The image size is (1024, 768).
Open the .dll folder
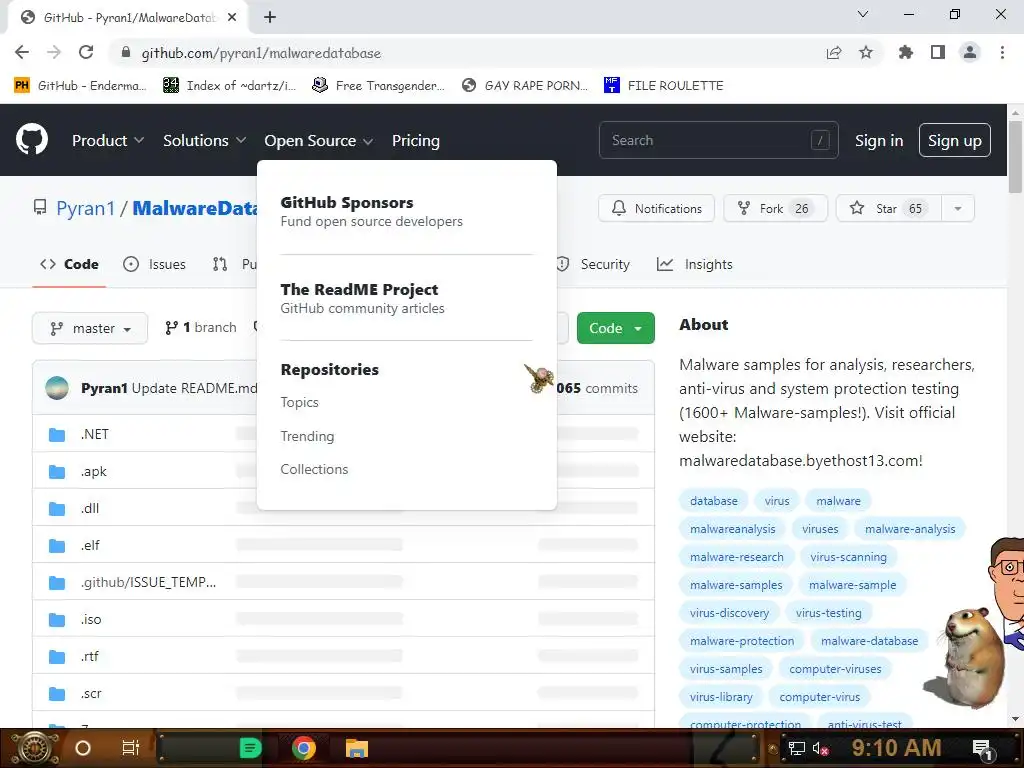(90, 508)
